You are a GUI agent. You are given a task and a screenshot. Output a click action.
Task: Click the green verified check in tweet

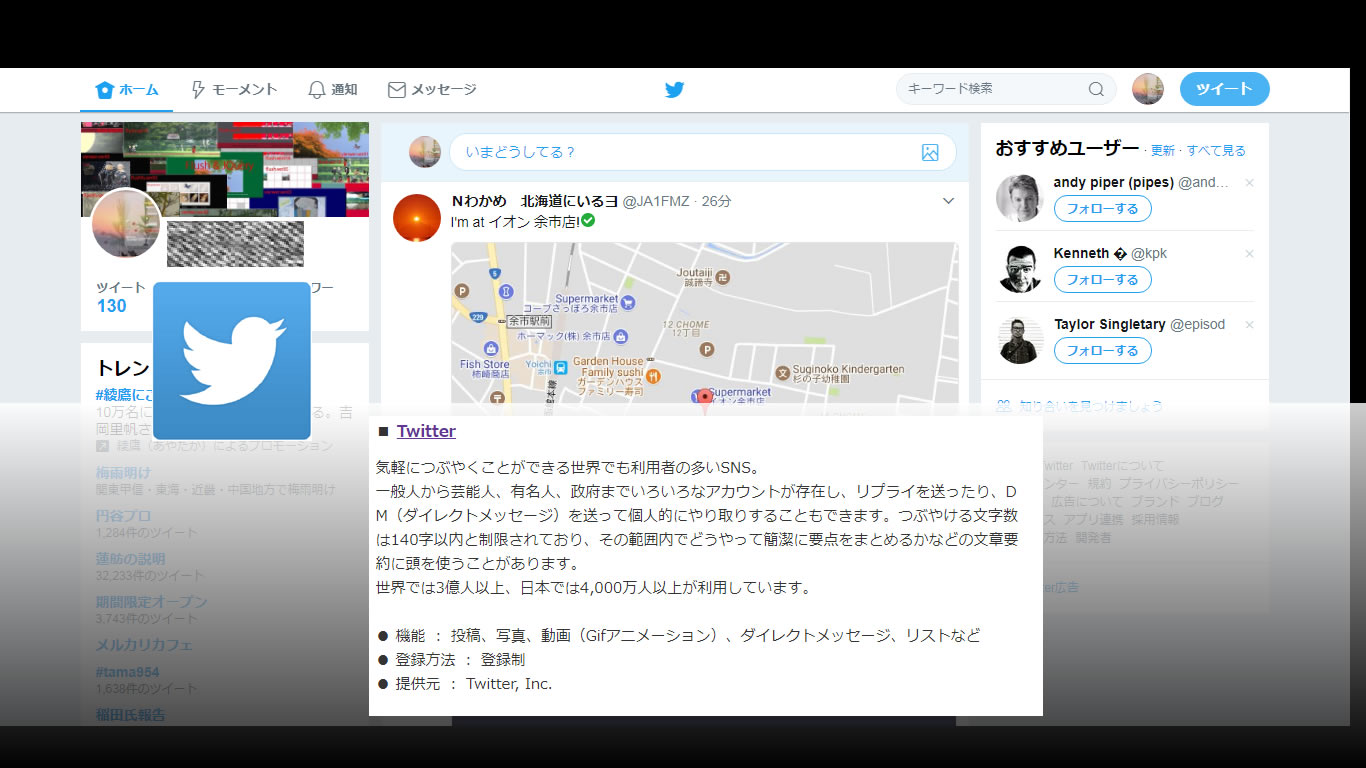click(x=588, y=220)
